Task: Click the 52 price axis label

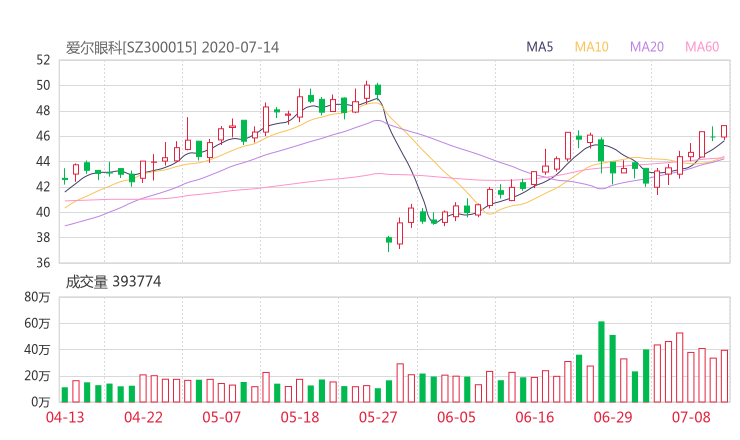Action: [x=43, y=60]
